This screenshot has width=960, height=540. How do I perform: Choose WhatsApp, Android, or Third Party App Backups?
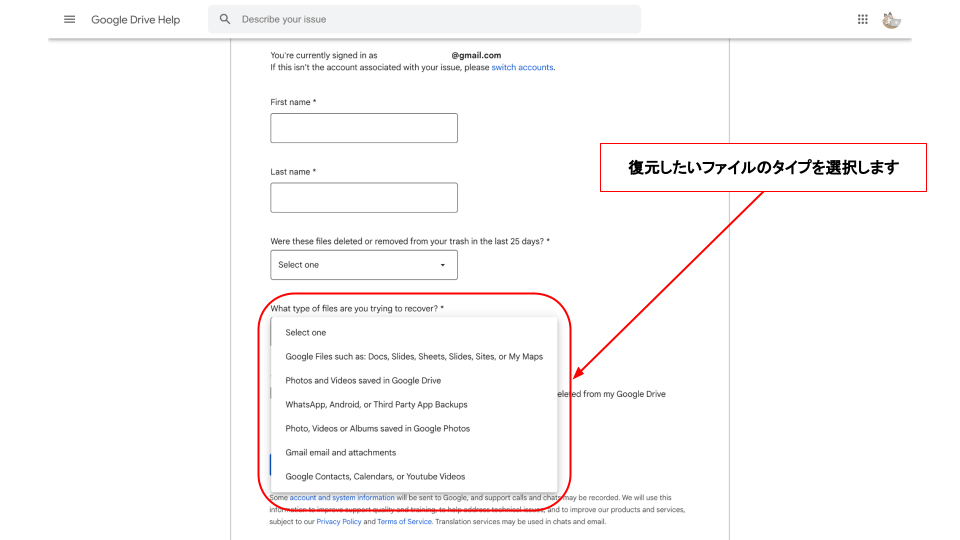376,405
